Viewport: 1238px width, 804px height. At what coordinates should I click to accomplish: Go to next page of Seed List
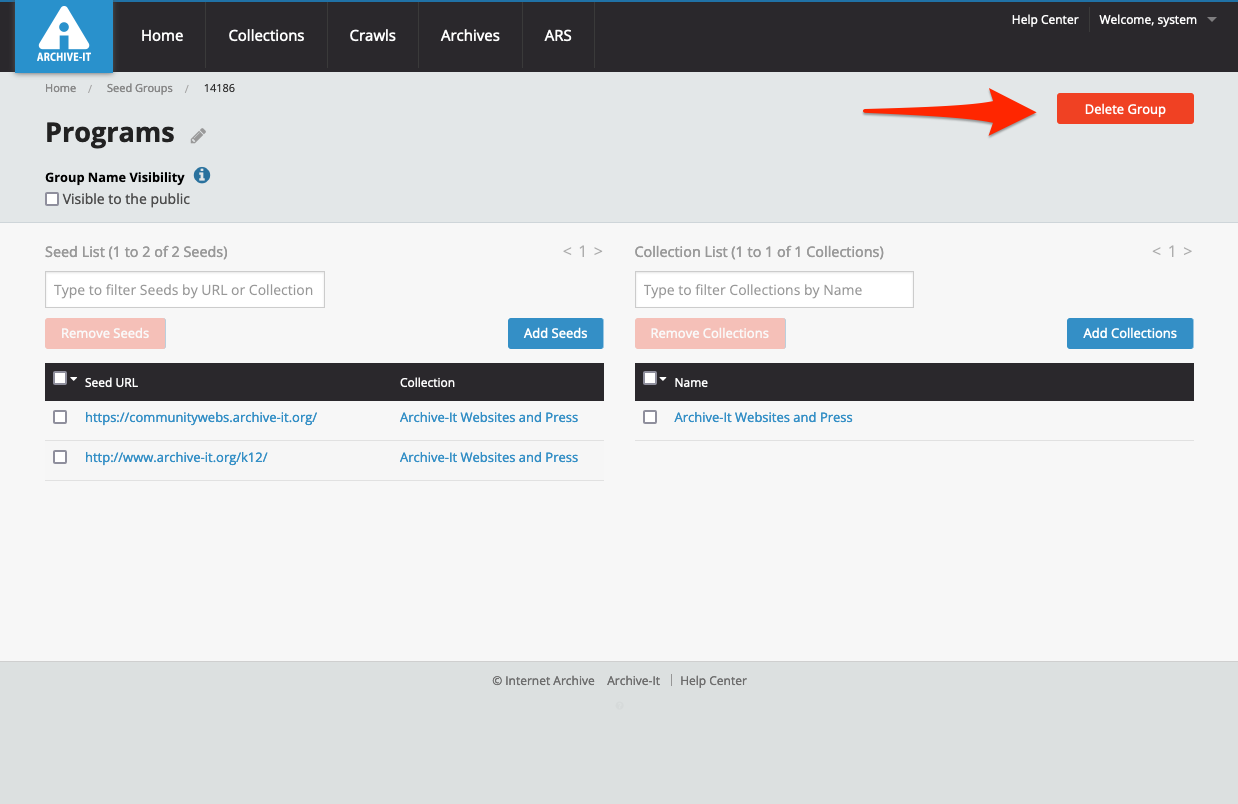click(598, 252)
